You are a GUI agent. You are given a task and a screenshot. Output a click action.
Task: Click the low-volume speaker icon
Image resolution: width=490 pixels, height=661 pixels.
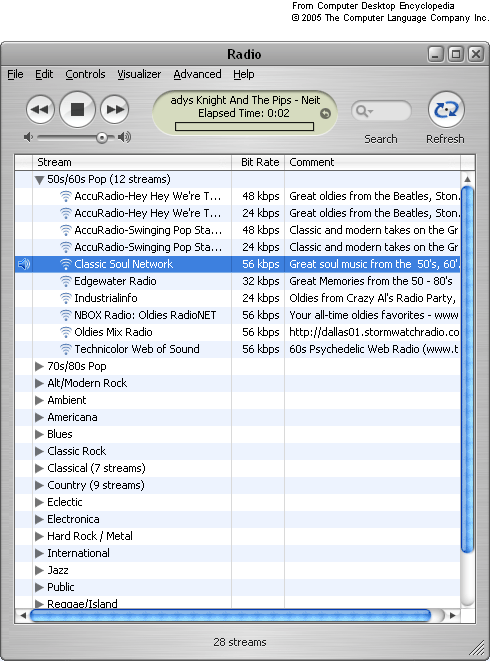click(28, 137)
